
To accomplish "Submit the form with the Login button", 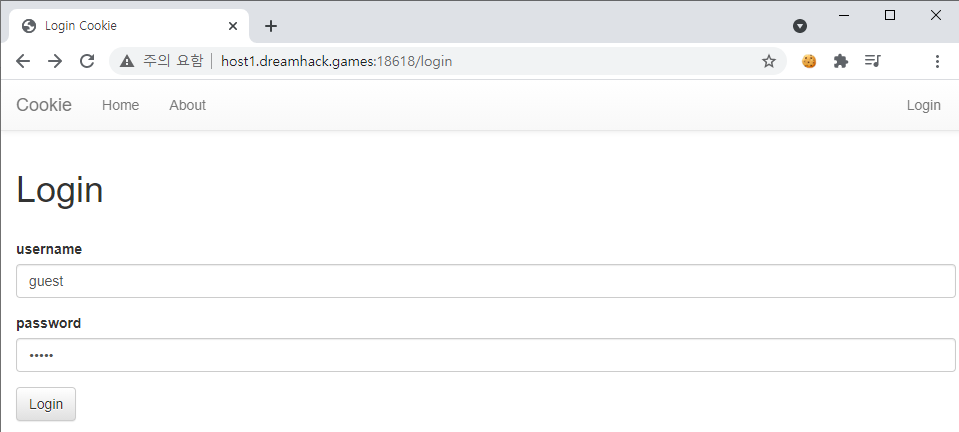I will coord(46,404).
